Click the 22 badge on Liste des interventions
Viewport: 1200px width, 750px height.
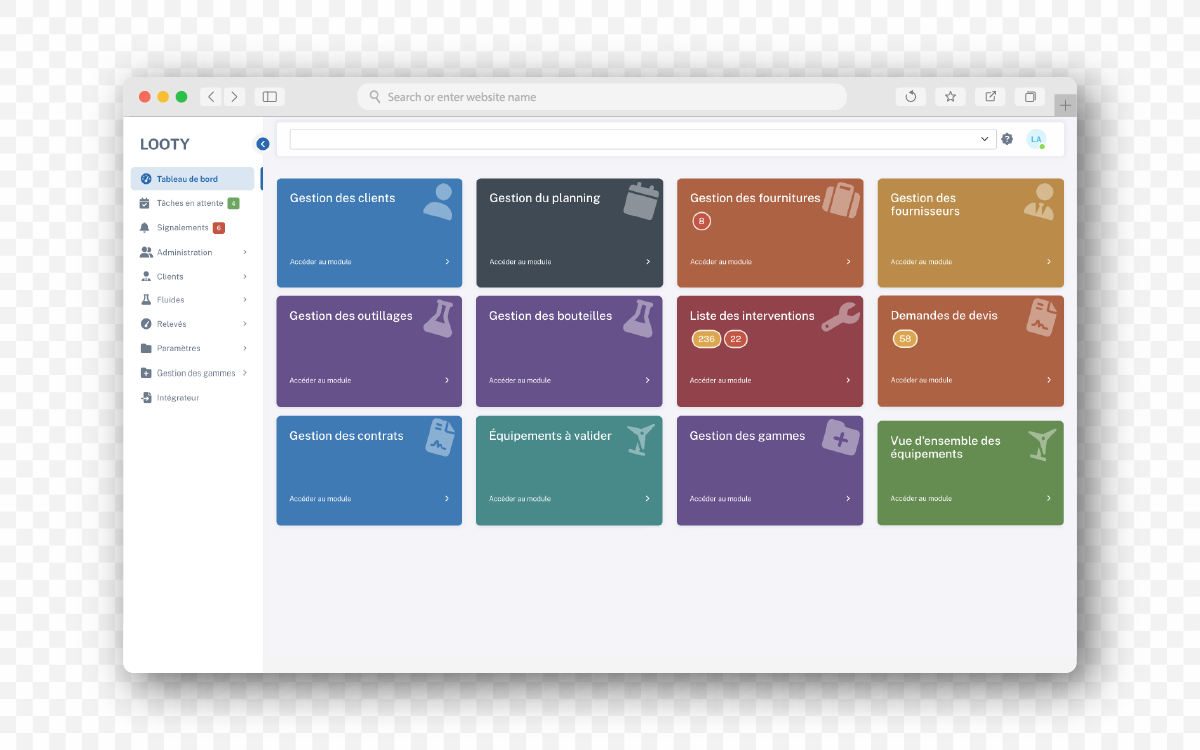click(x=736, y=339)
